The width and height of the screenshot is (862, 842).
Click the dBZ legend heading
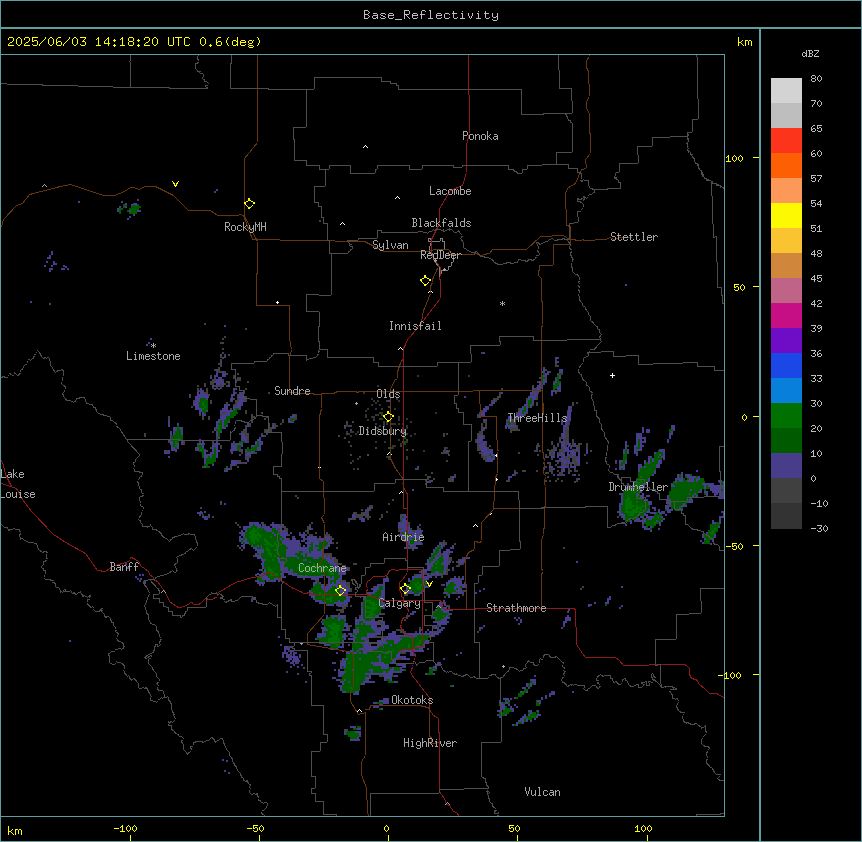tap(810, 54)
